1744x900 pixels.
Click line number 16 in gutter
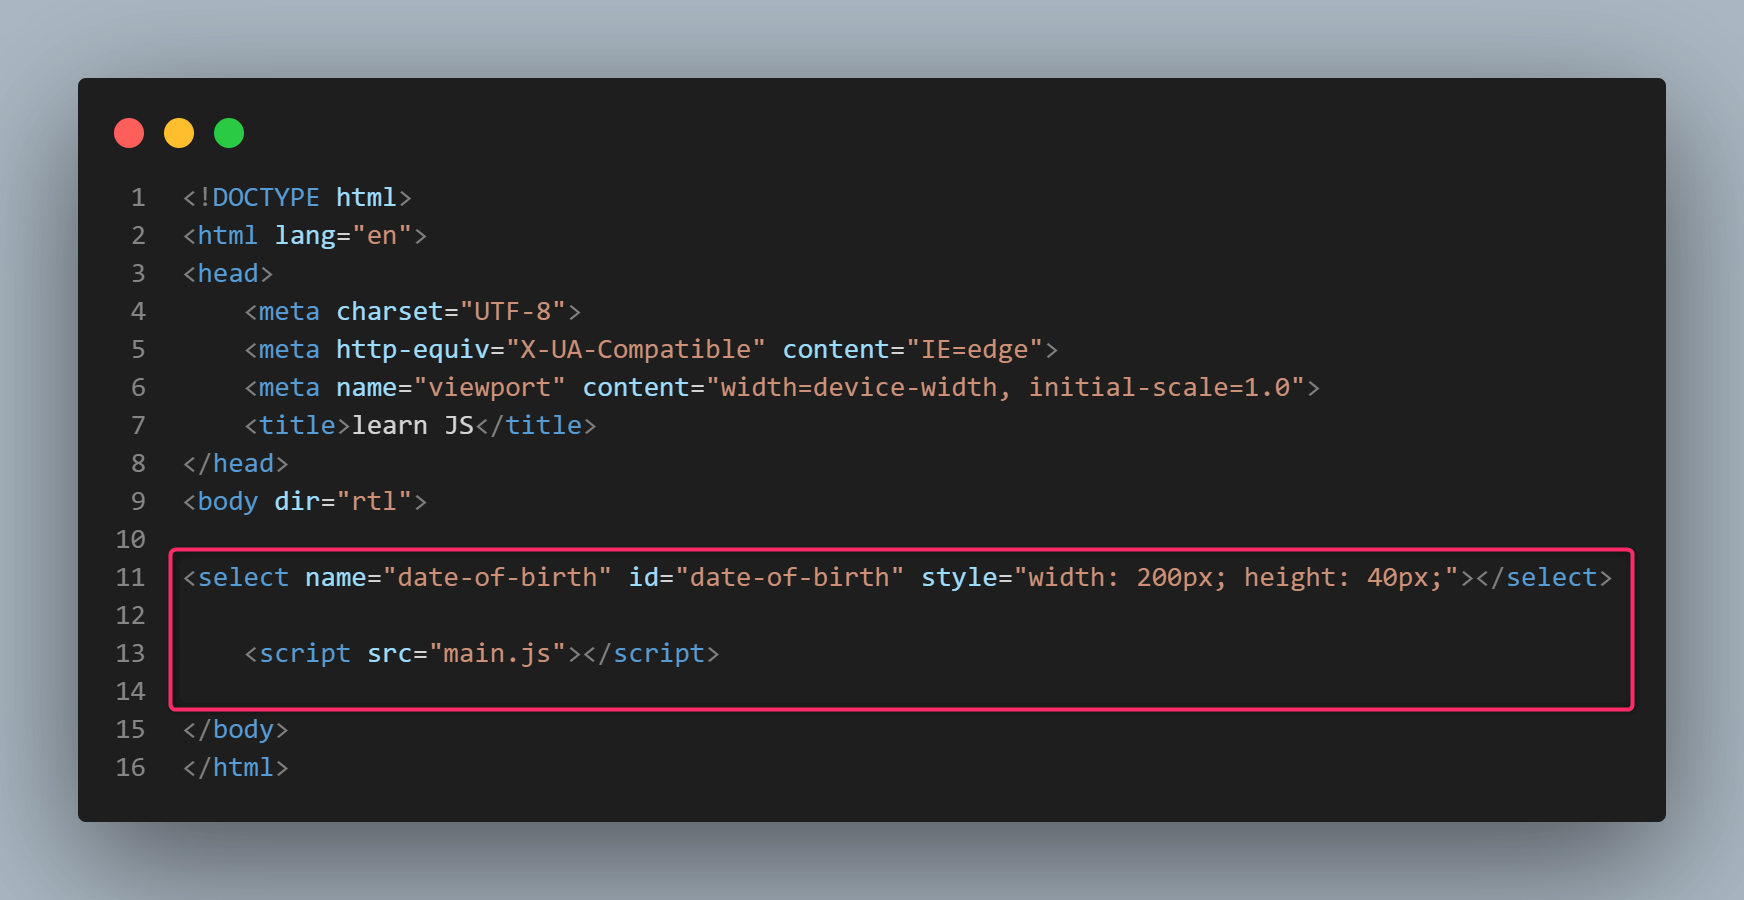(x=131, y=768)
